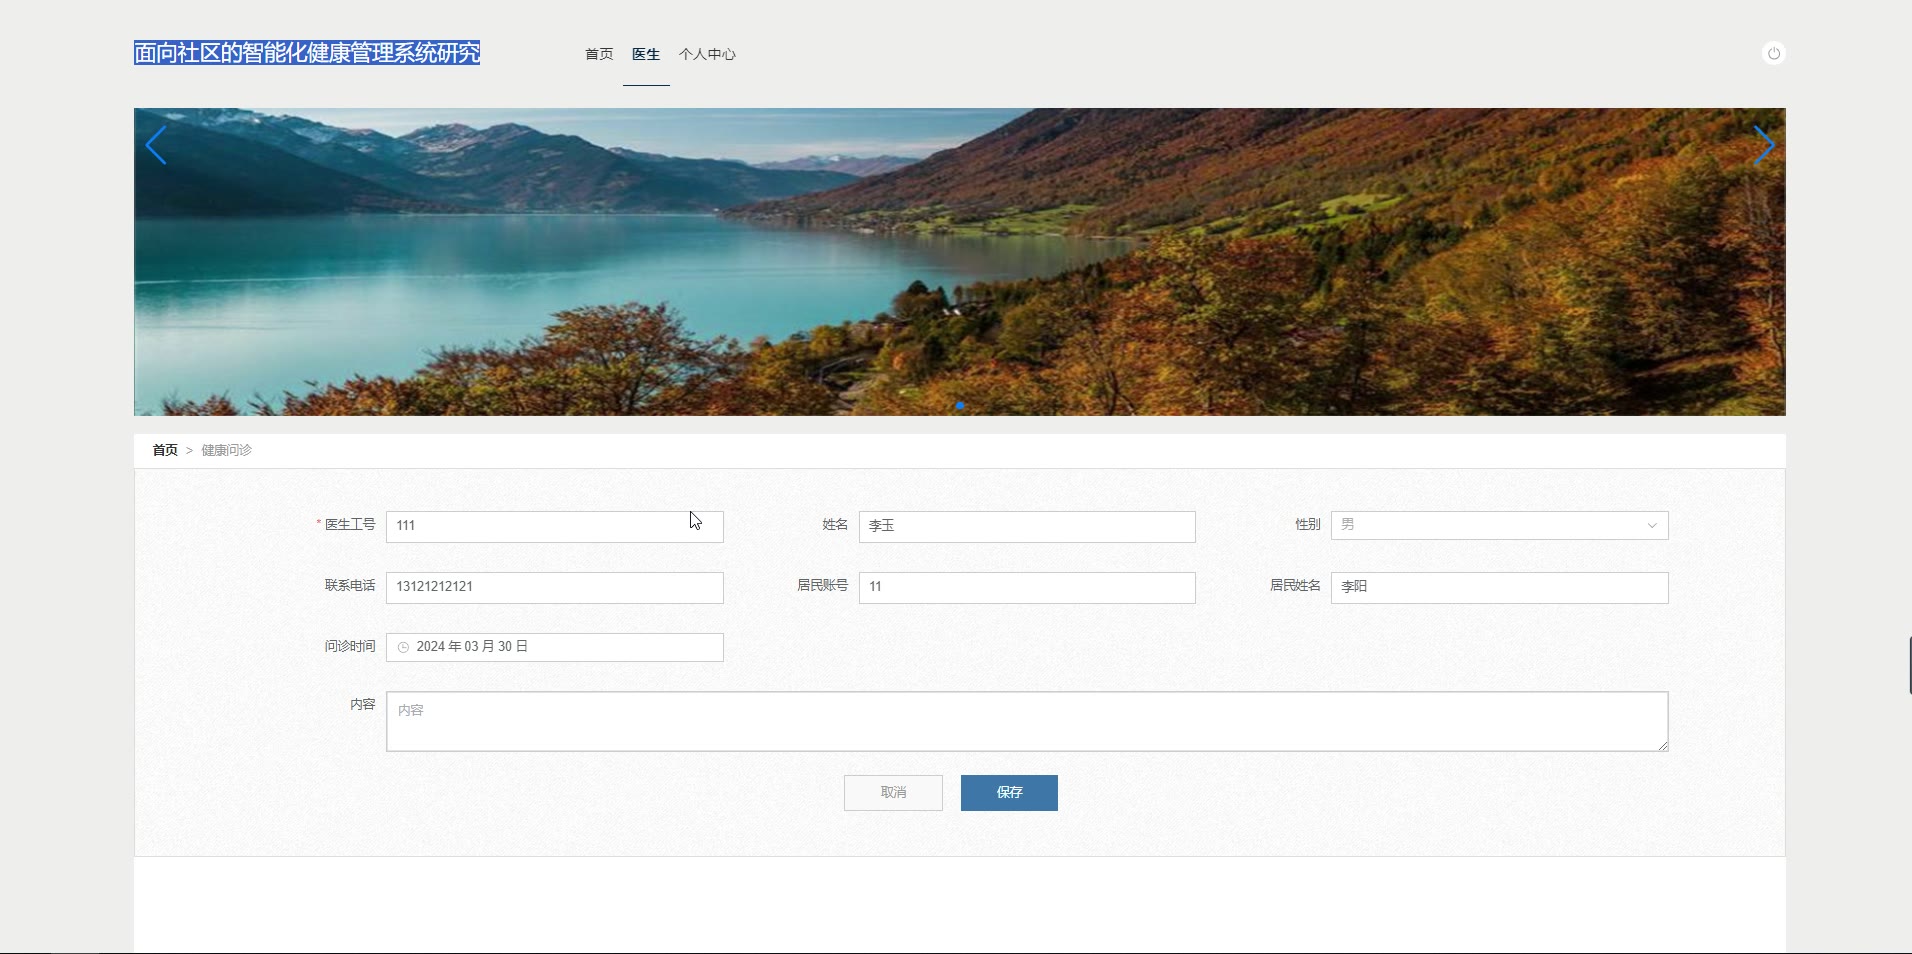Click the 性别 label
This screenshot has width=1912, height=954.
coord(1308,524)
